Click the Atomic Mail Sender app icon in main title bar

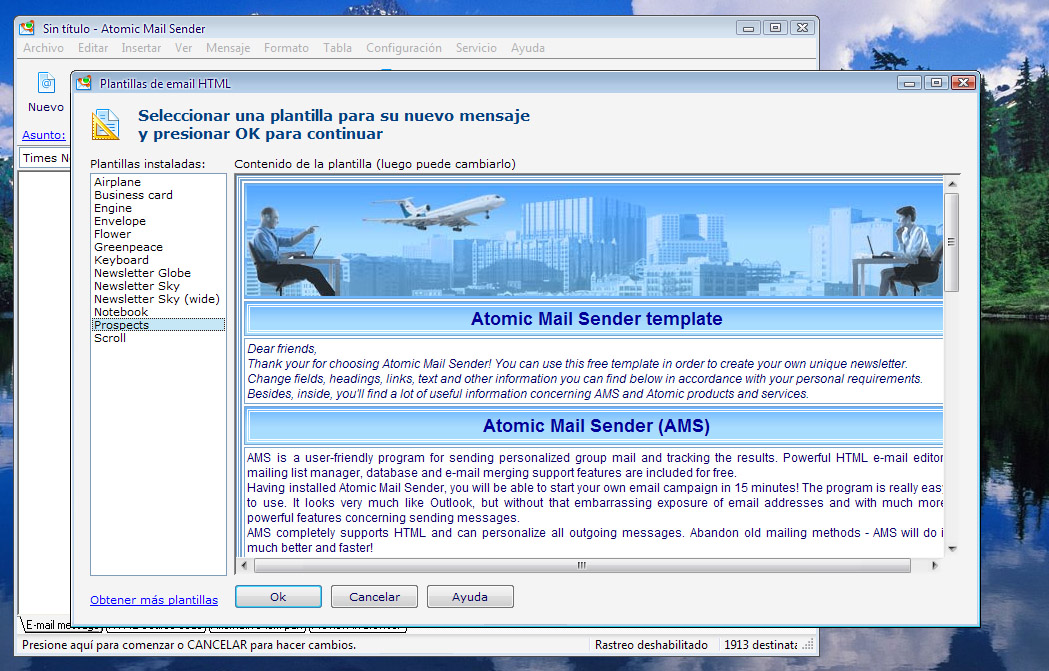tap(27, 28)
